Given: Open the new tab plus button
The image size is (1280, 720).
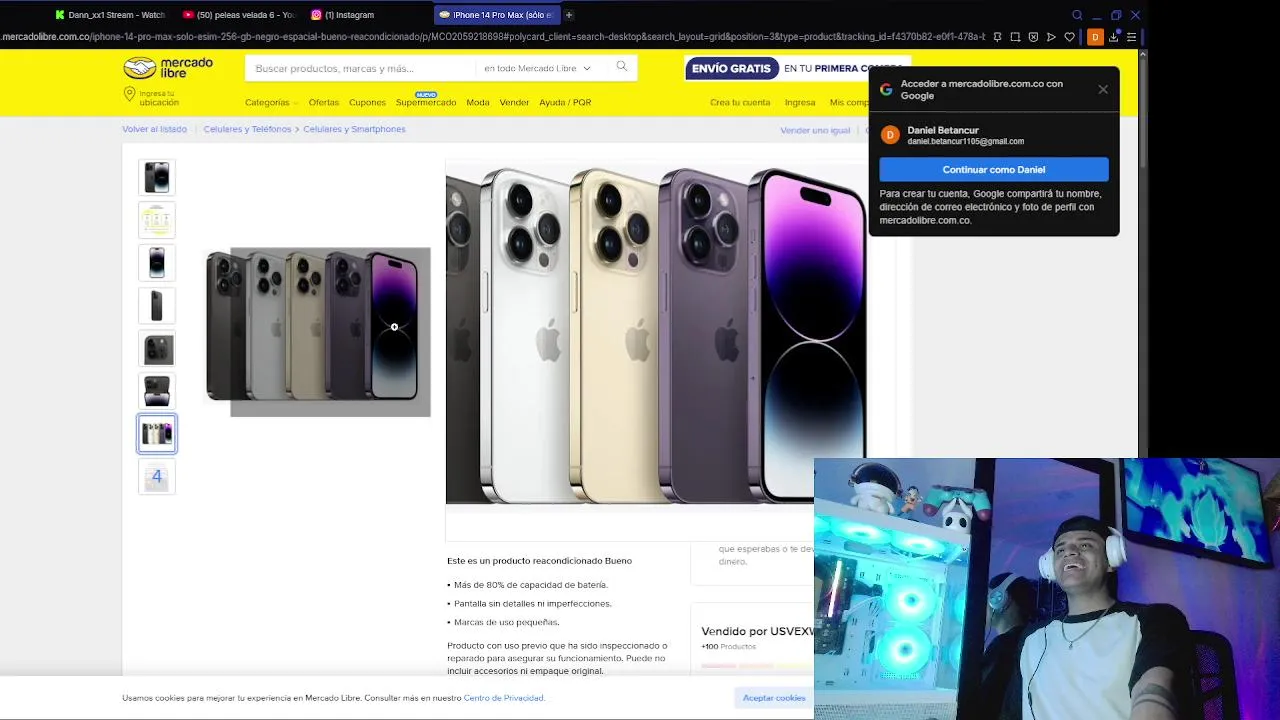Looking at the screenshot, I should tap(569, 15).
